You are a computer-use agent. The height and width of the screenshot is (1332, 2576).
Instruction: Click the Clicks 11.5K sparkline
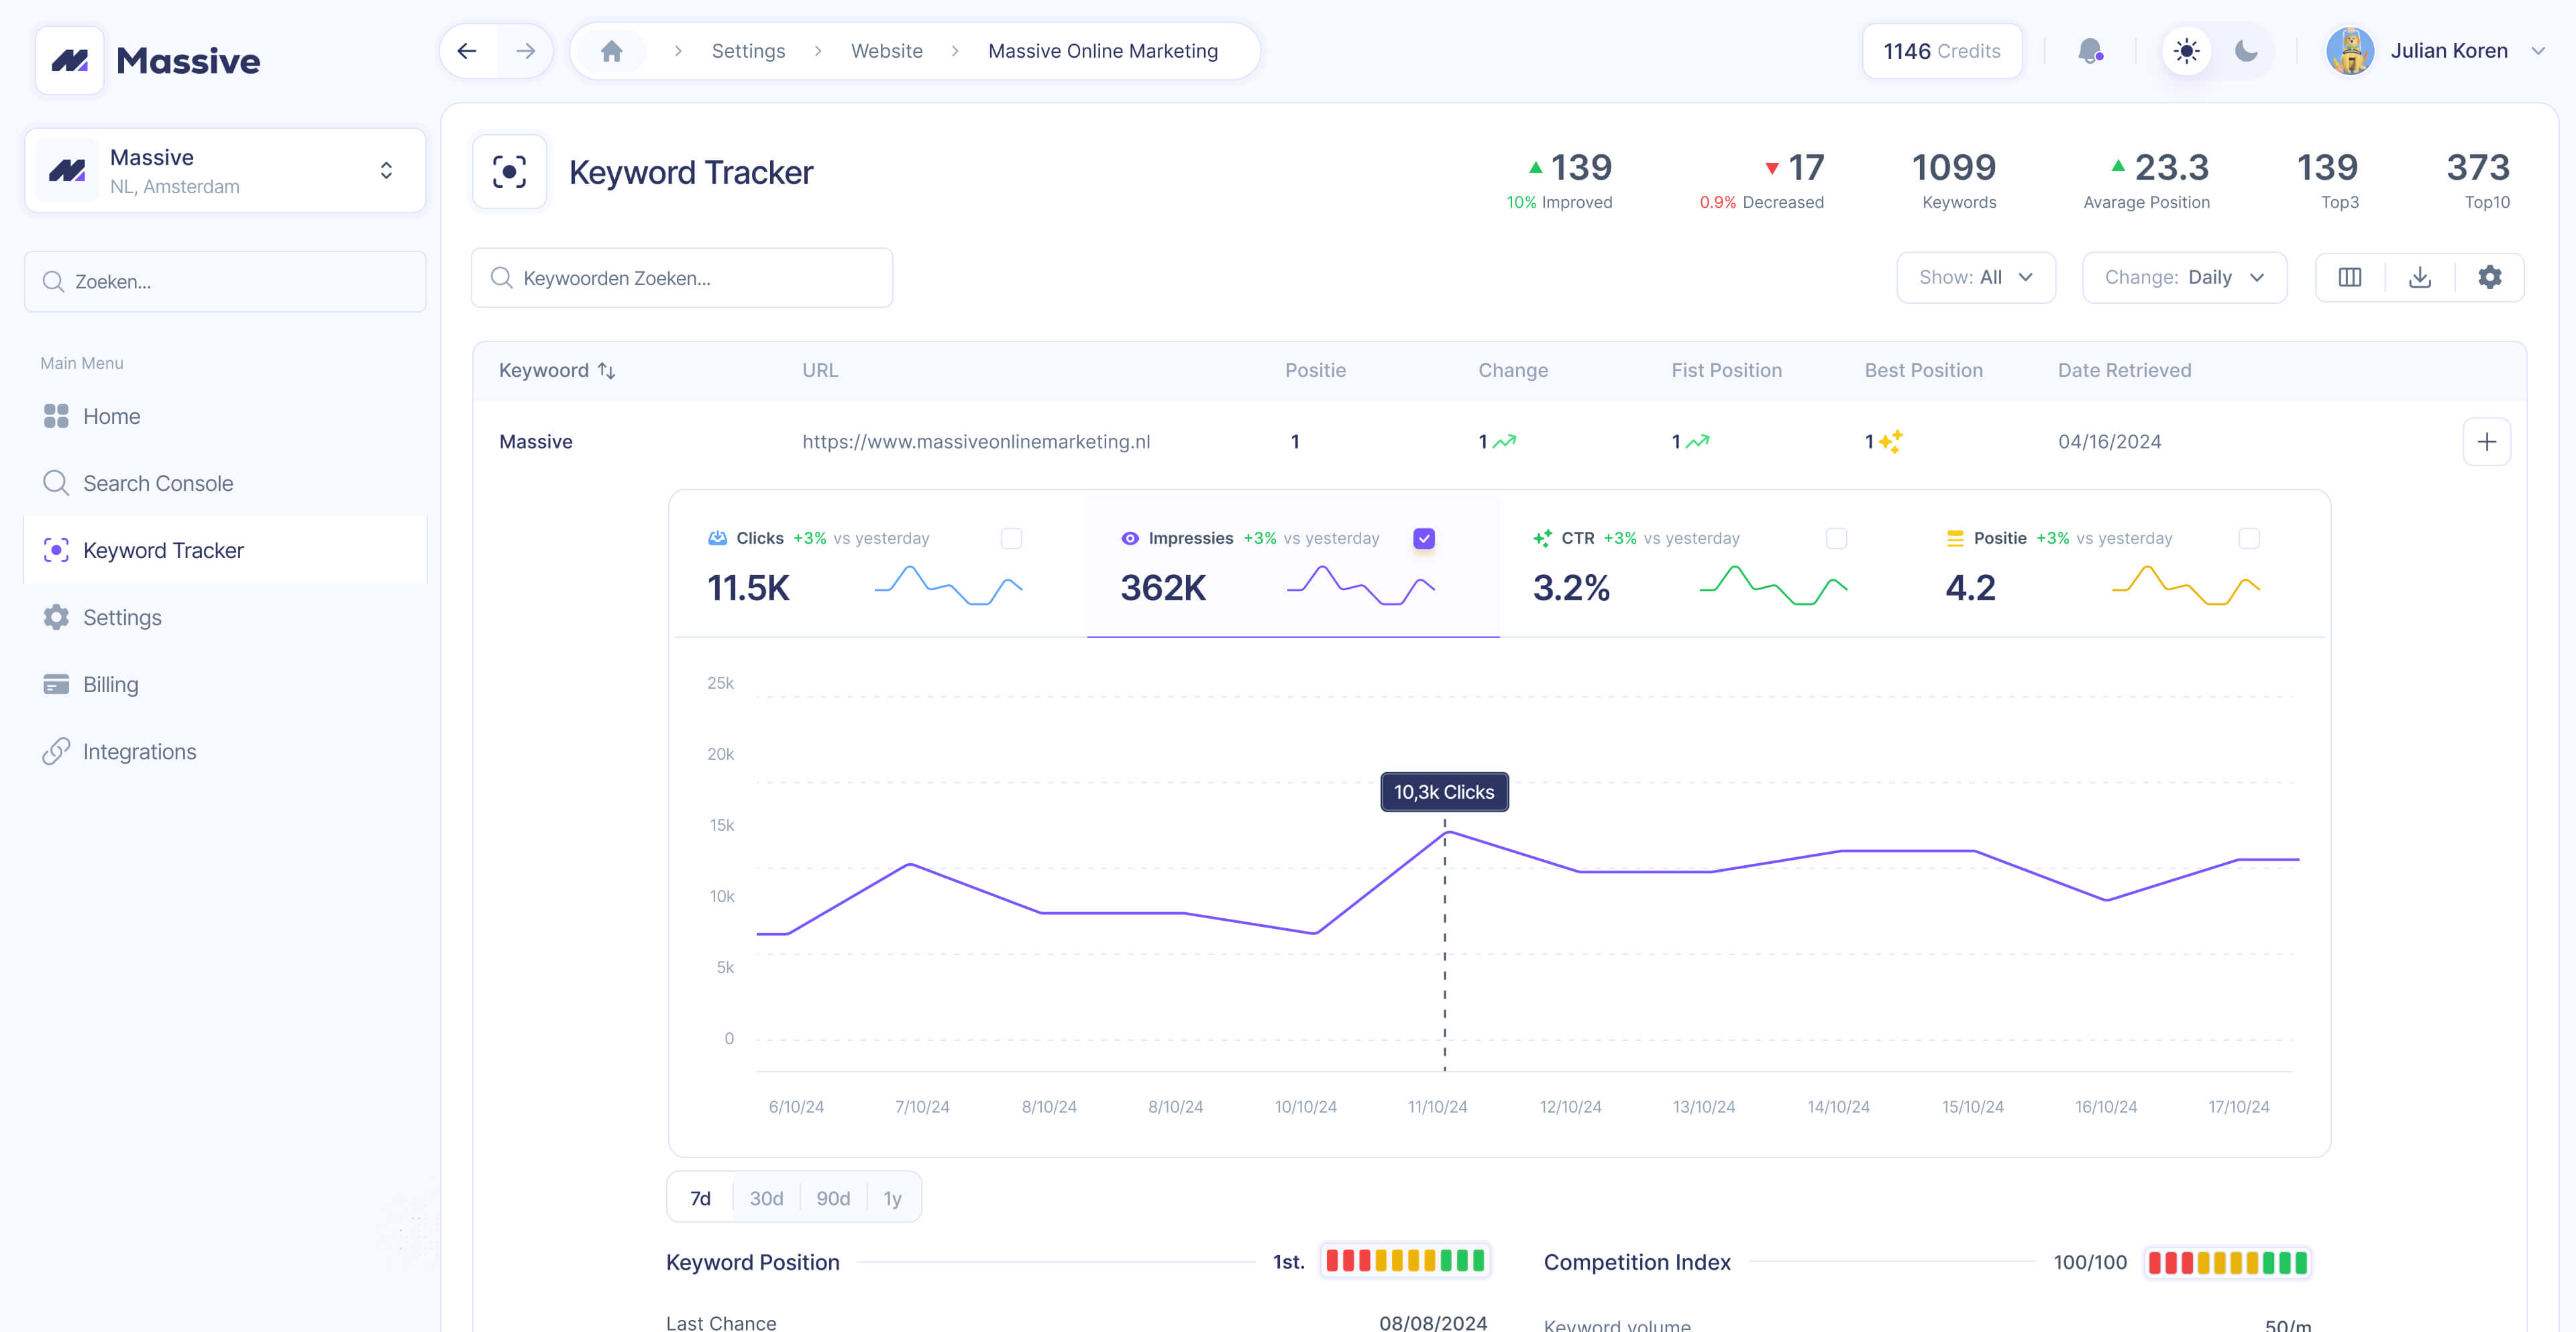(x=948, y=586)
